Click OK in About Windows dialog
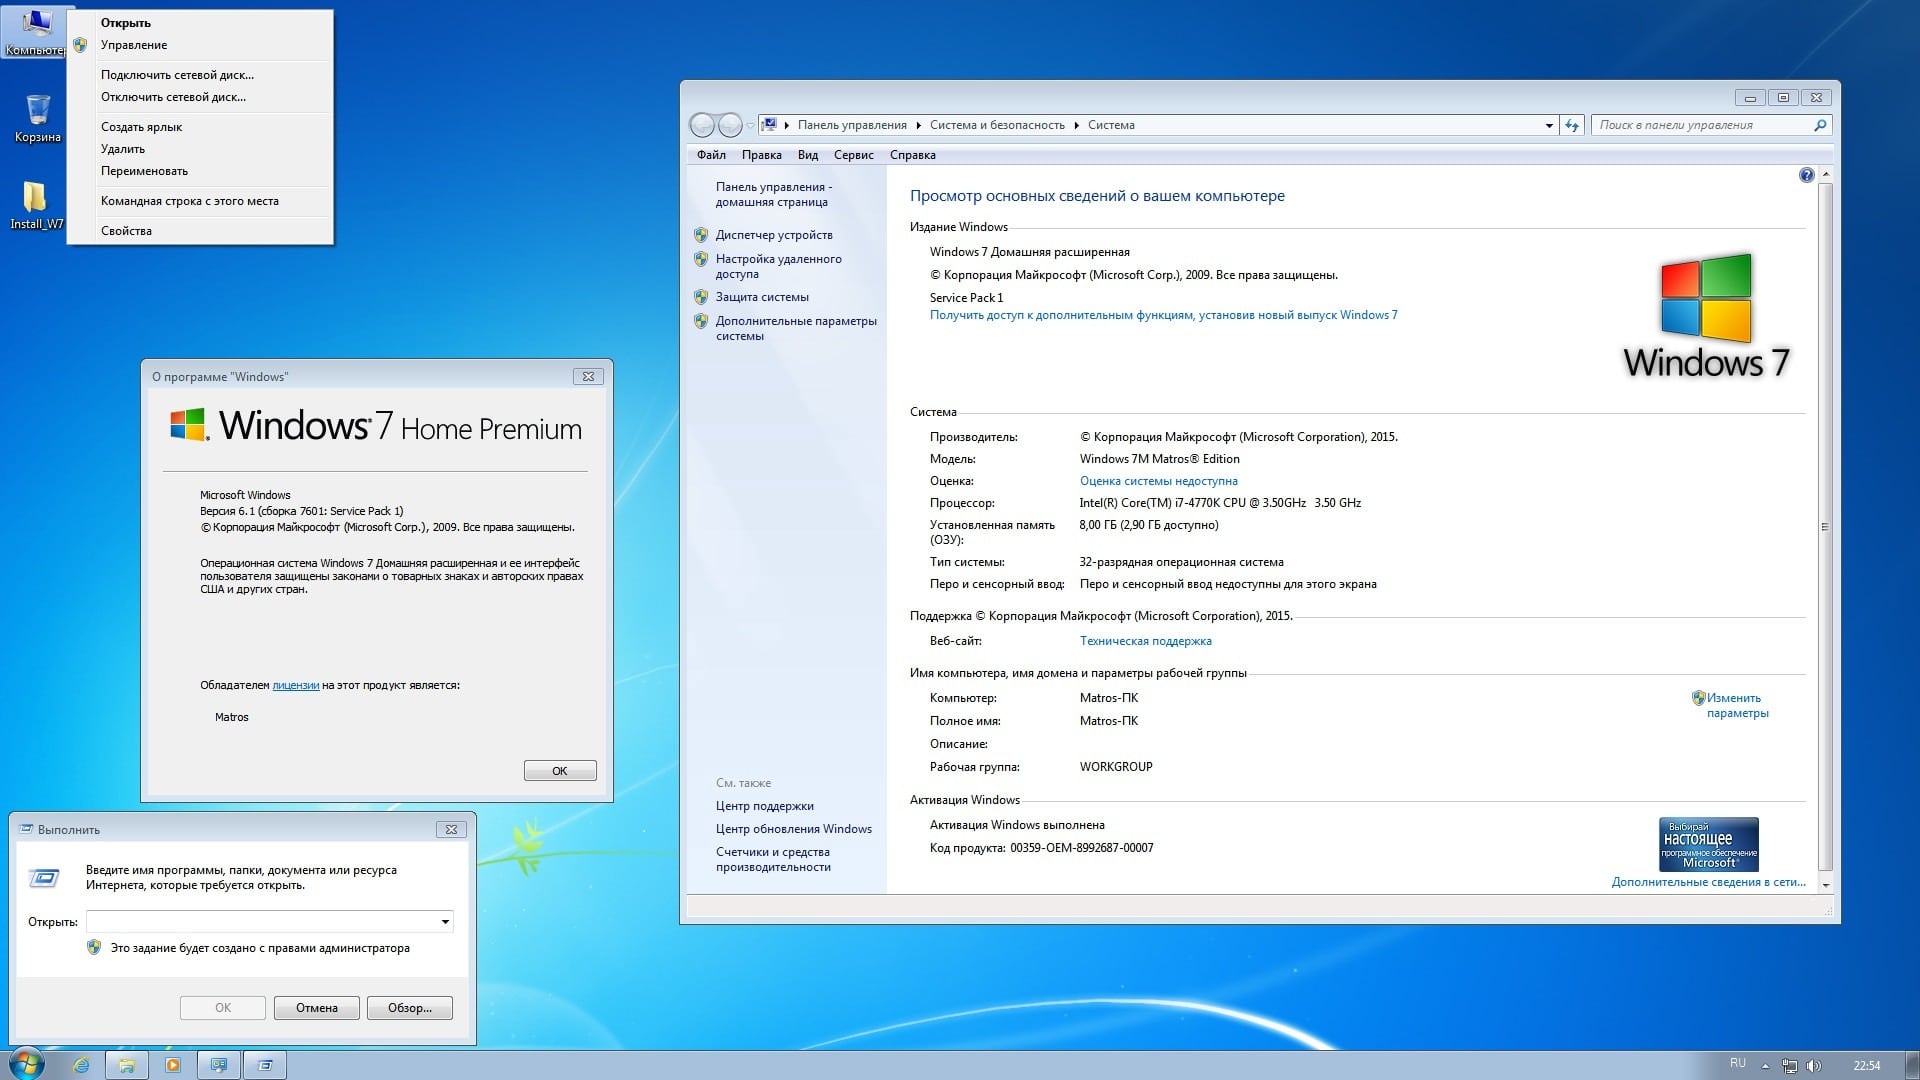 click(x=560, y=771)
